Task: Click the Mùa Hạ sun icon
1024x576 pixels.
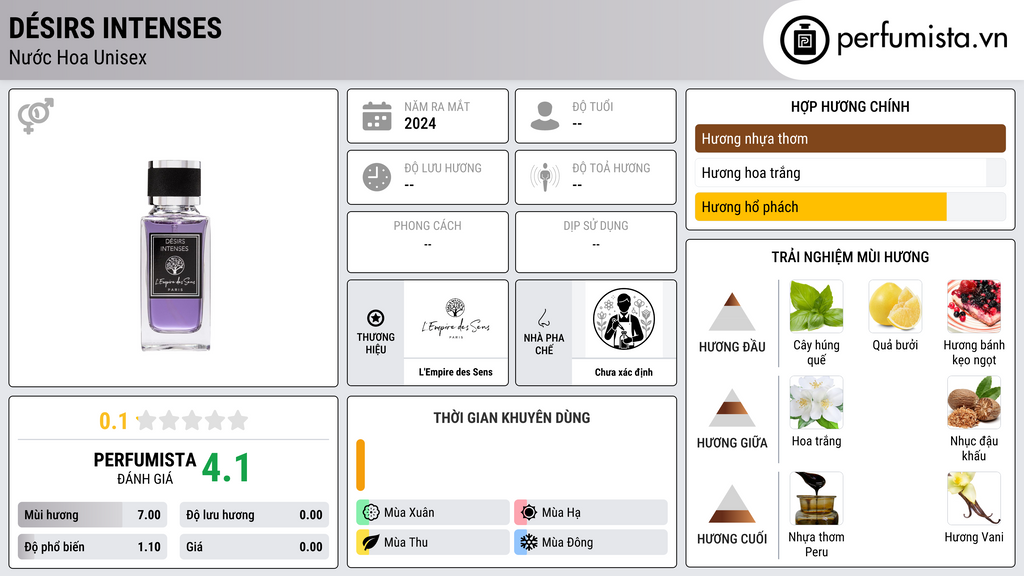Action: 529,513
